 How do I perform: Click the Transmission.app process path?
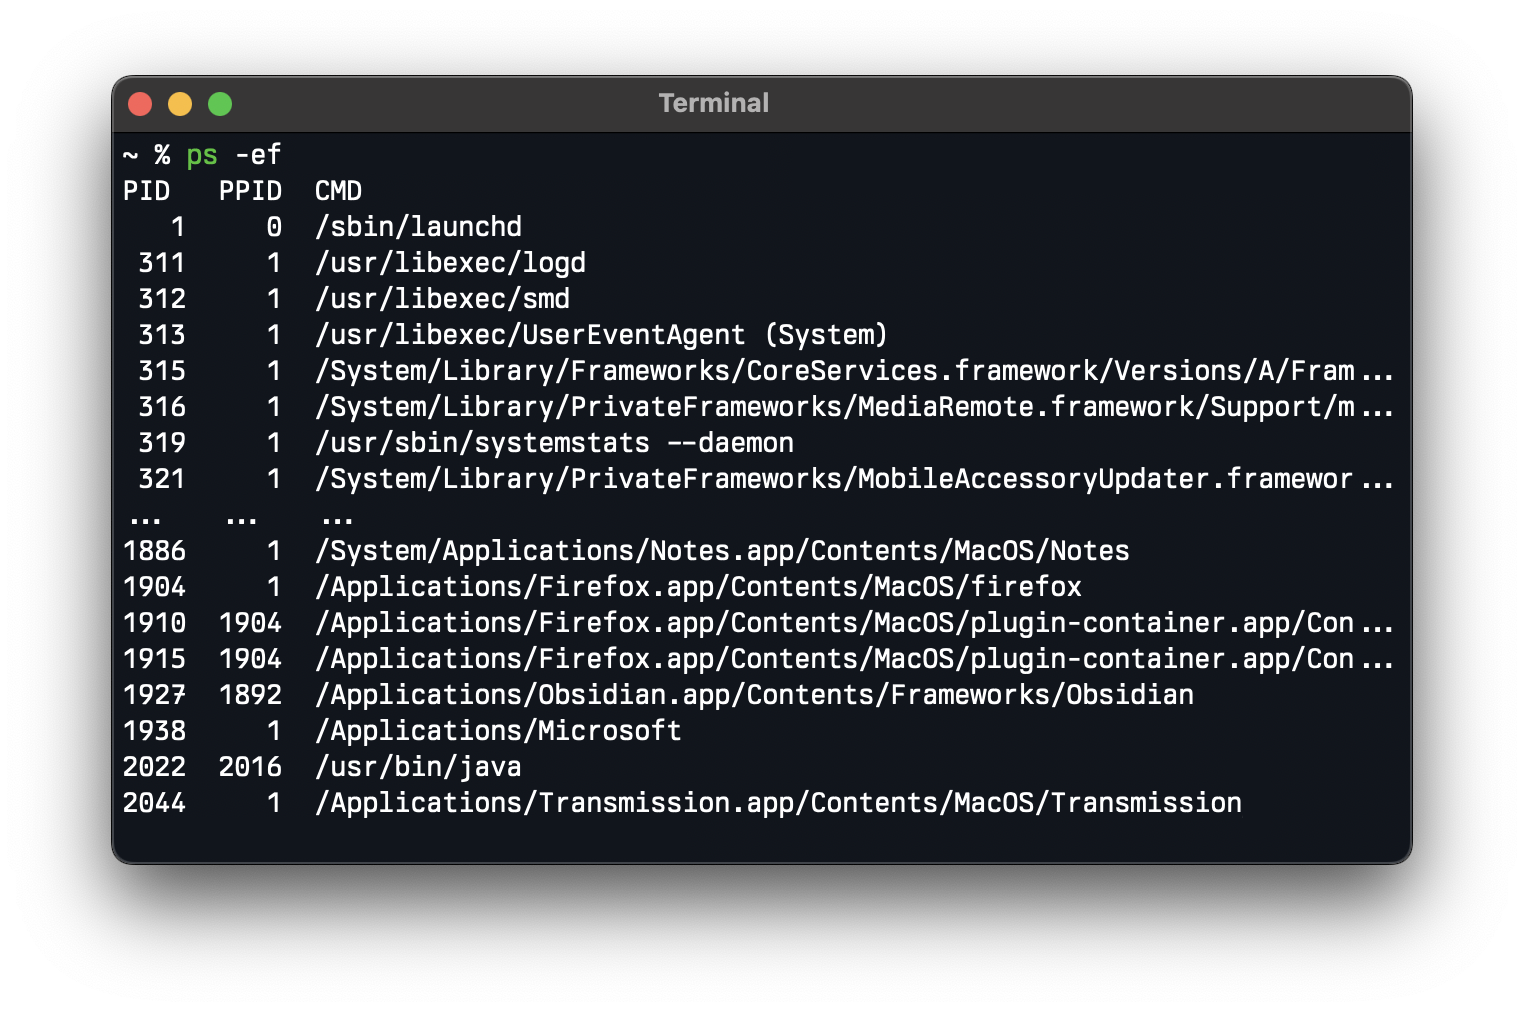[x=778, y=803]
